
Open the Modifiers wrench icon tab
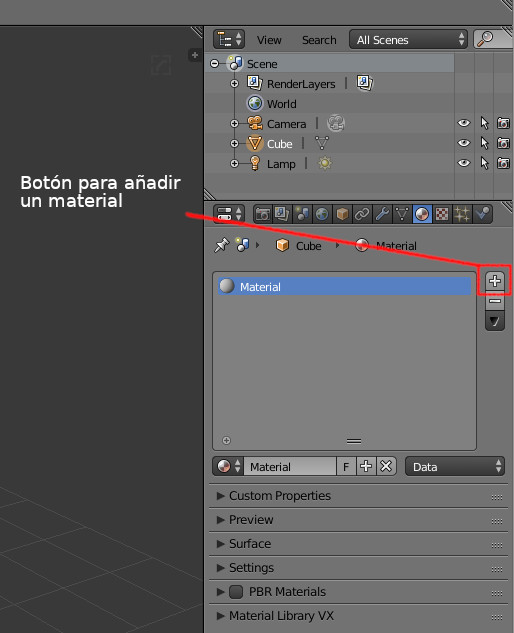382,214
